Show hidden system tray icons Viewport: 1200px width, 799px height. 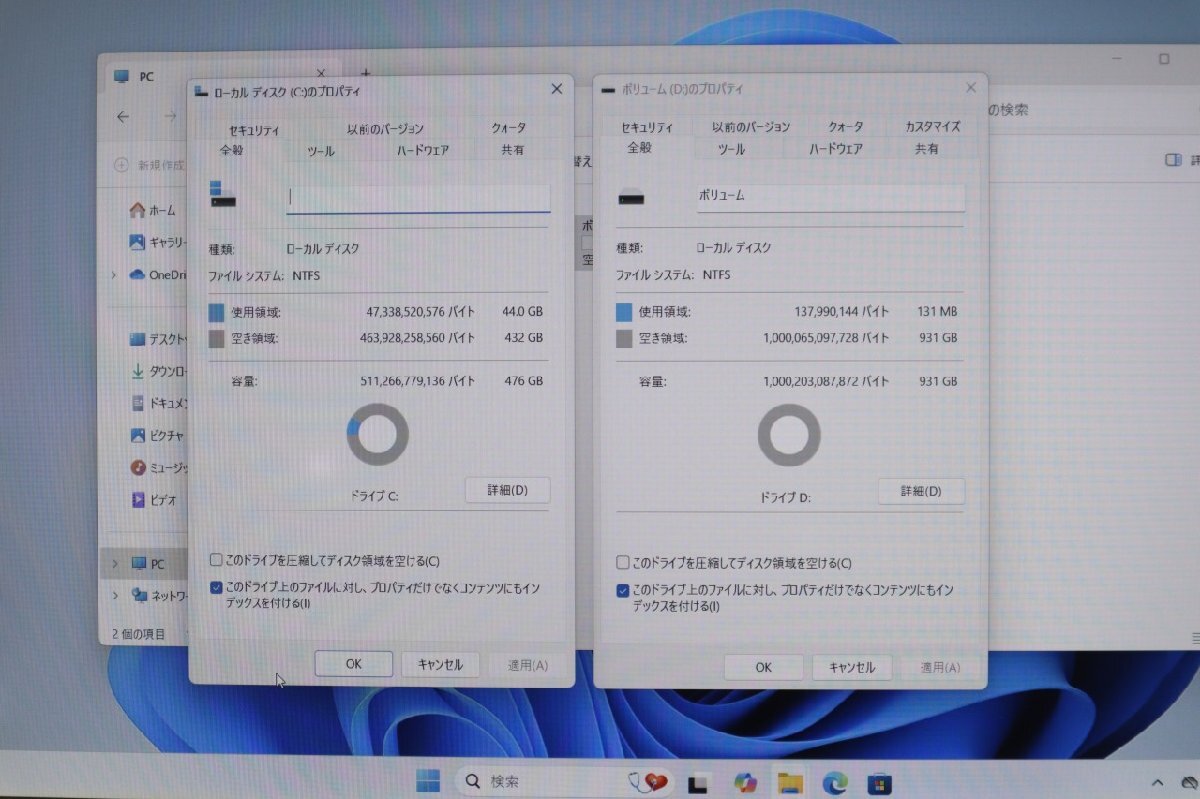(x=1158, y=782)
